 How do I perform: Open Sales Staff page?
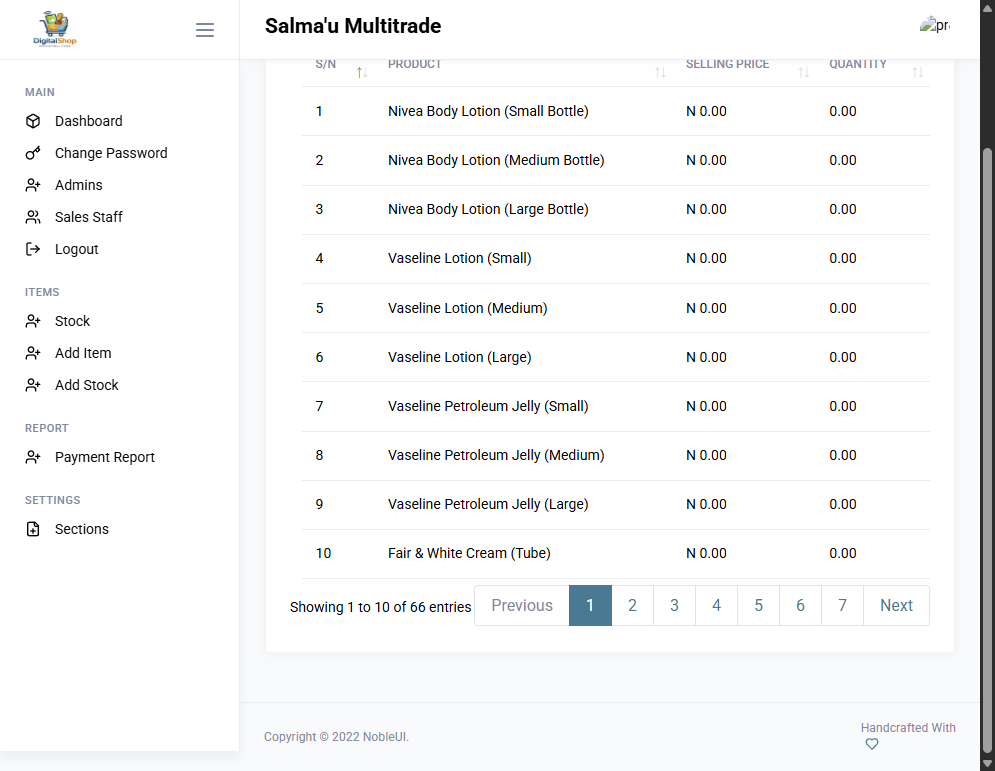pos(89,217)
